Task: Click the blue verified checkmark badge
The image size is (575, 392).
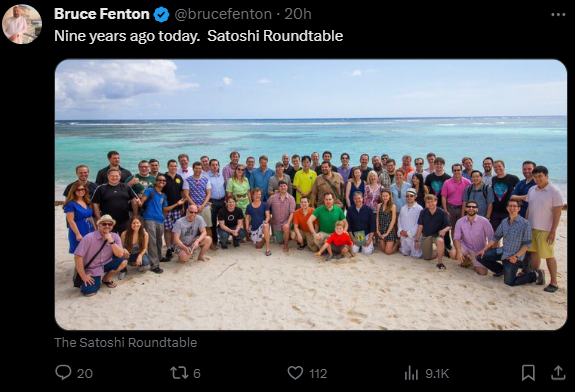Action: coord(161,15)
